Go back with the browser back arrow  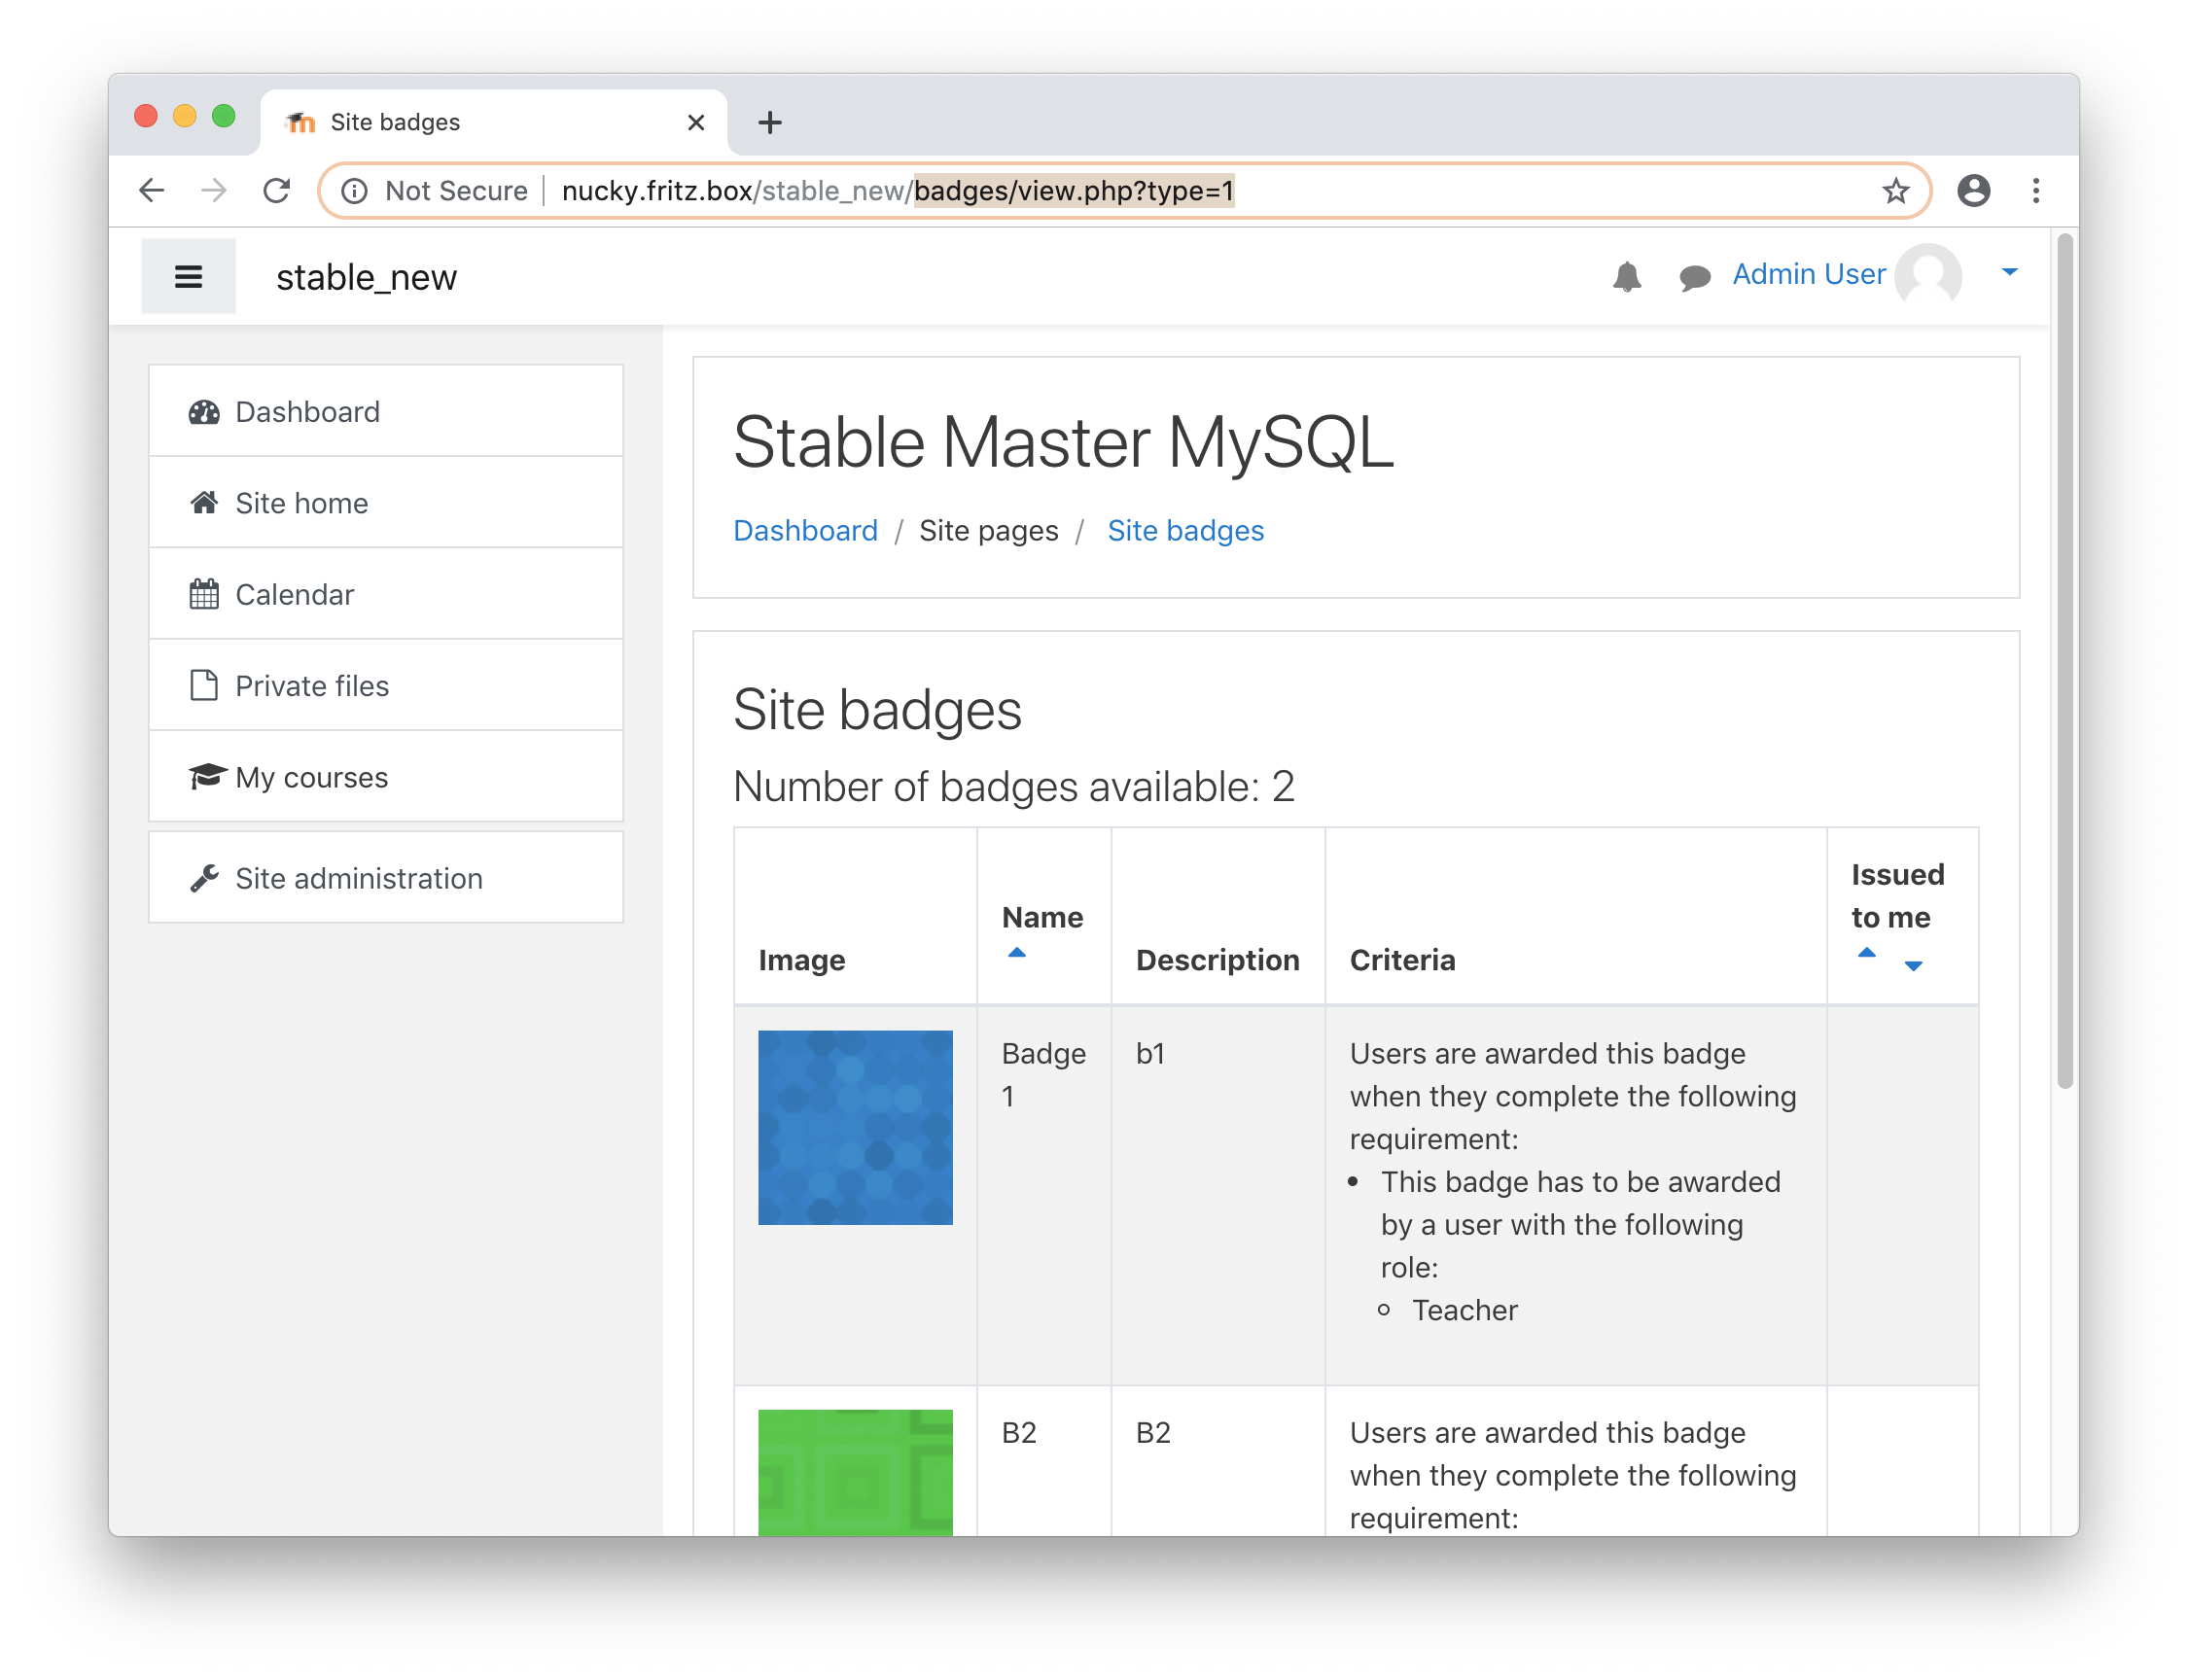click(151, 190)
